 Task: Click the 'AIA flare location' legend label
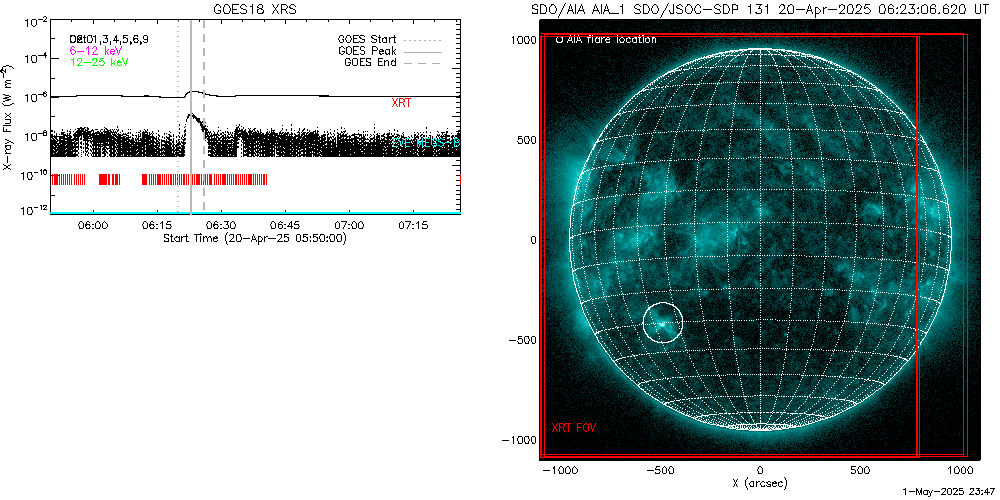[x=612, y=40]
